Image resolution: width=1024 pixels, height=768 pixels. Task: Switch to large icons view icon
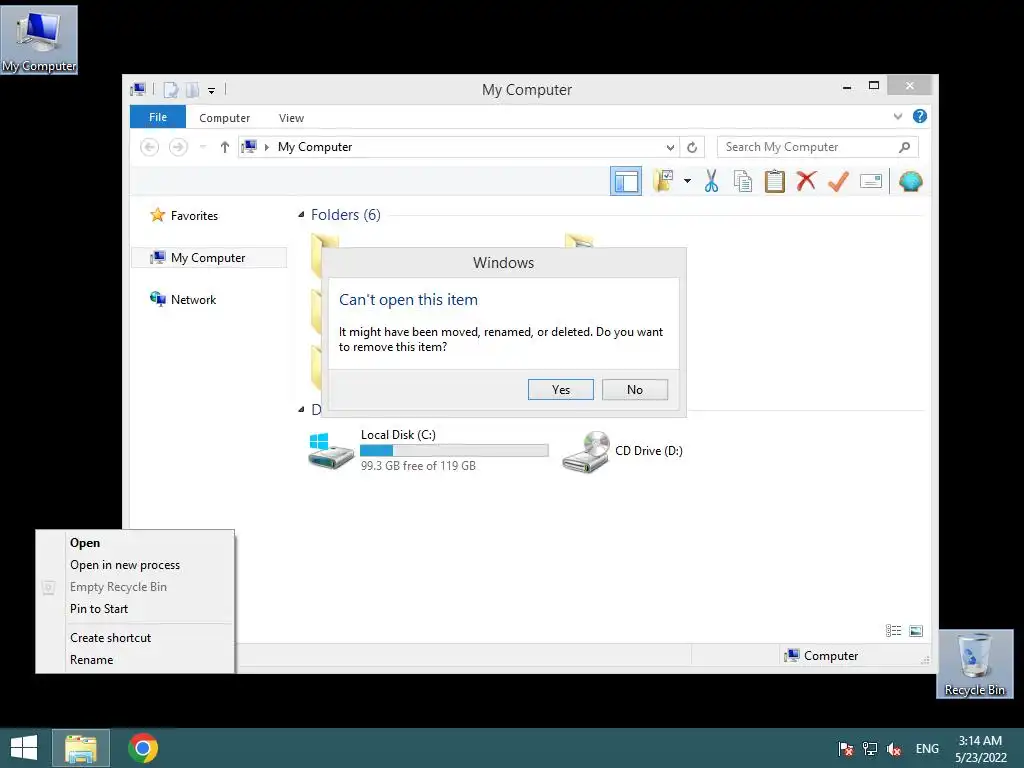click(916, 631)
